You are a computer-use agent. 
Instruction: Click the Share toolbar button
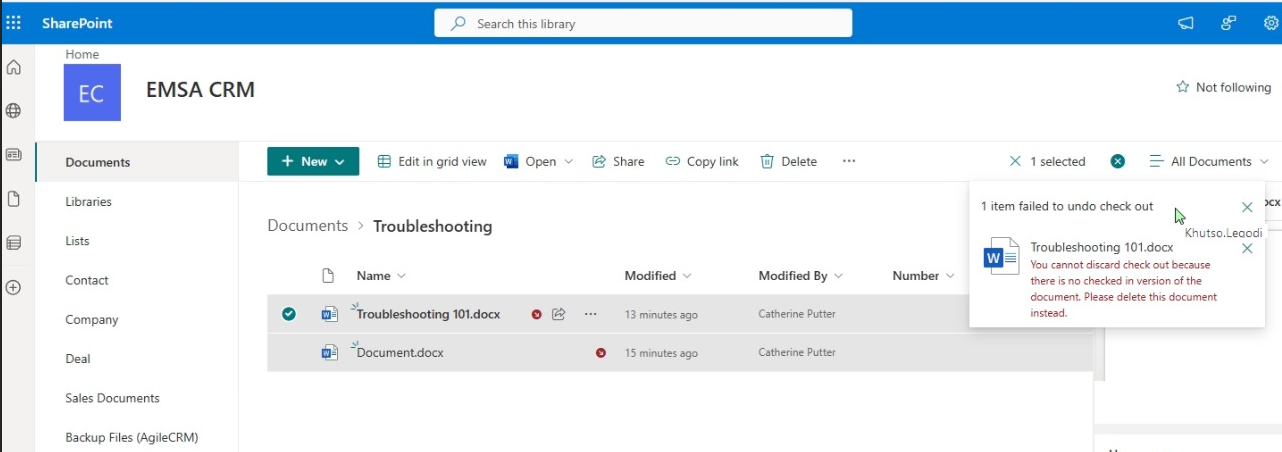click(x=618, y=161)
